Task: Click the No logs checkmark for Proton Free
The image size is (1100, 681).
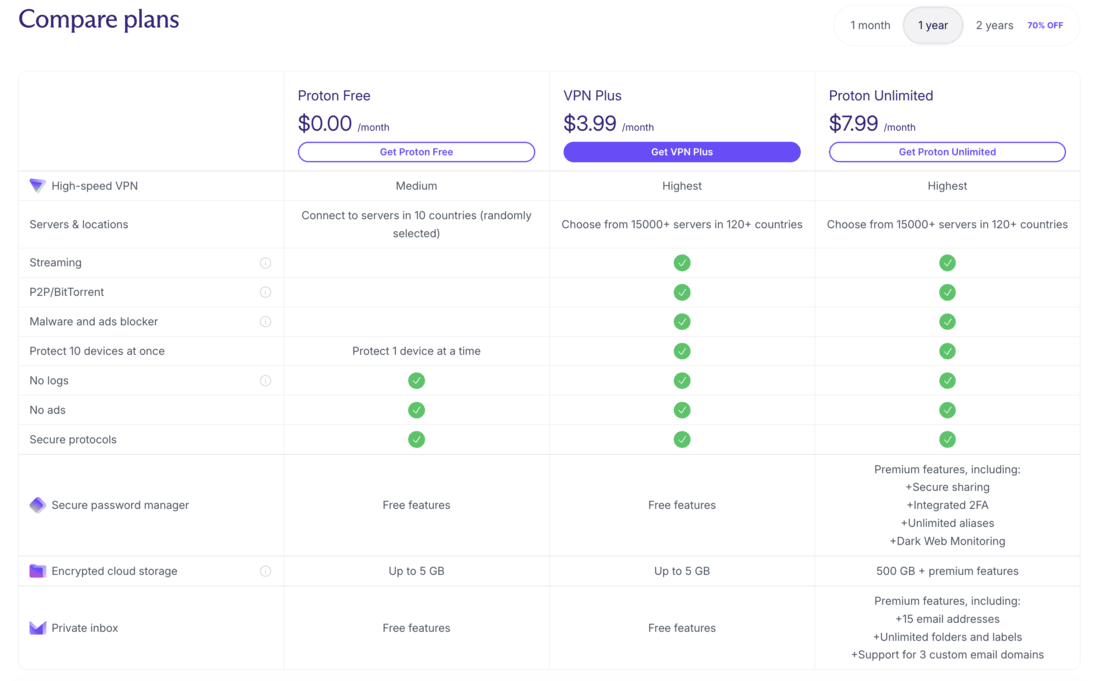Action: 416,380
